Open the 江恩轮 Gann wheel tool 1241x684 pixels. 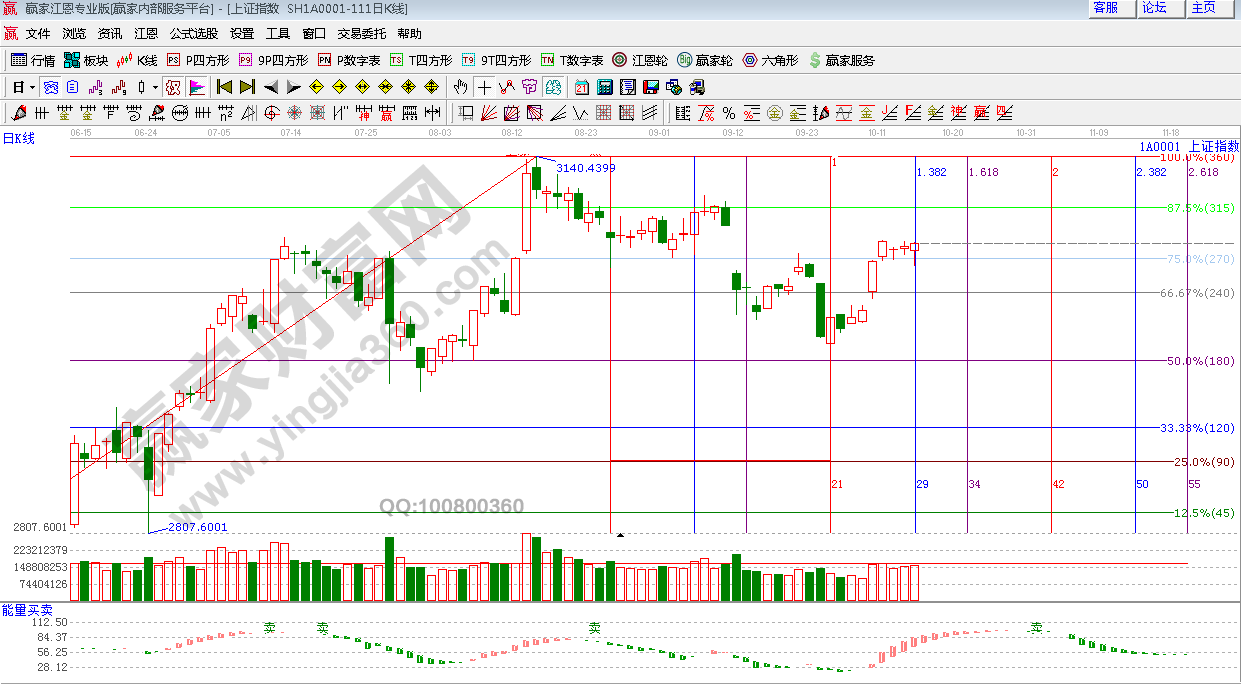tap(640, 60)
